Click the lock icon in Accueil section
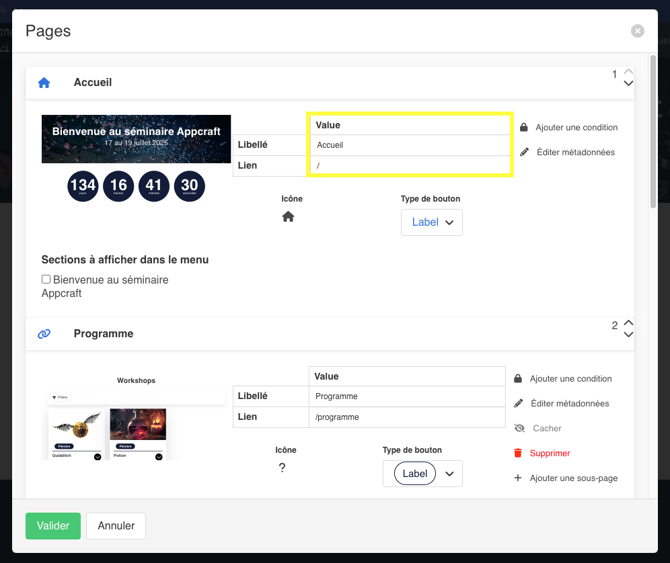Viewport: 670px width, 563px height. [524, 128]
